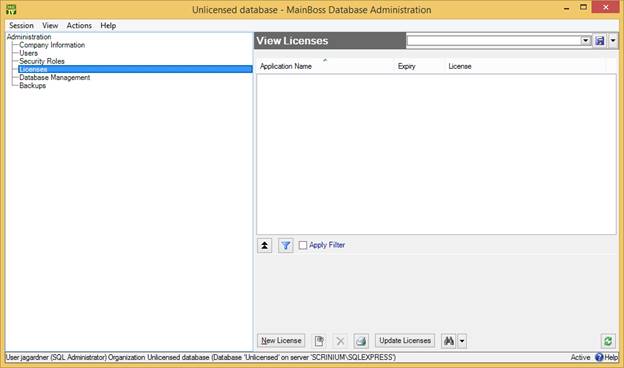Click the New License button
Image resolution: width=624 pixels, height=368 pixels.
click(281, 341)
